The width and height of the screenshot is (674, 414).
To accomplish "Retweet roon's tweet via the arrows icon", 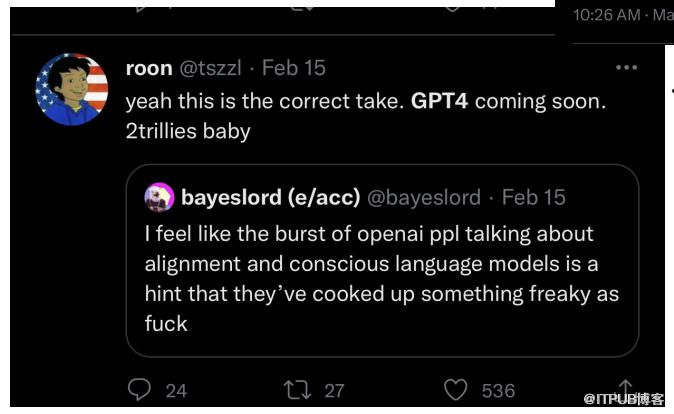I will tap(297, 390).
